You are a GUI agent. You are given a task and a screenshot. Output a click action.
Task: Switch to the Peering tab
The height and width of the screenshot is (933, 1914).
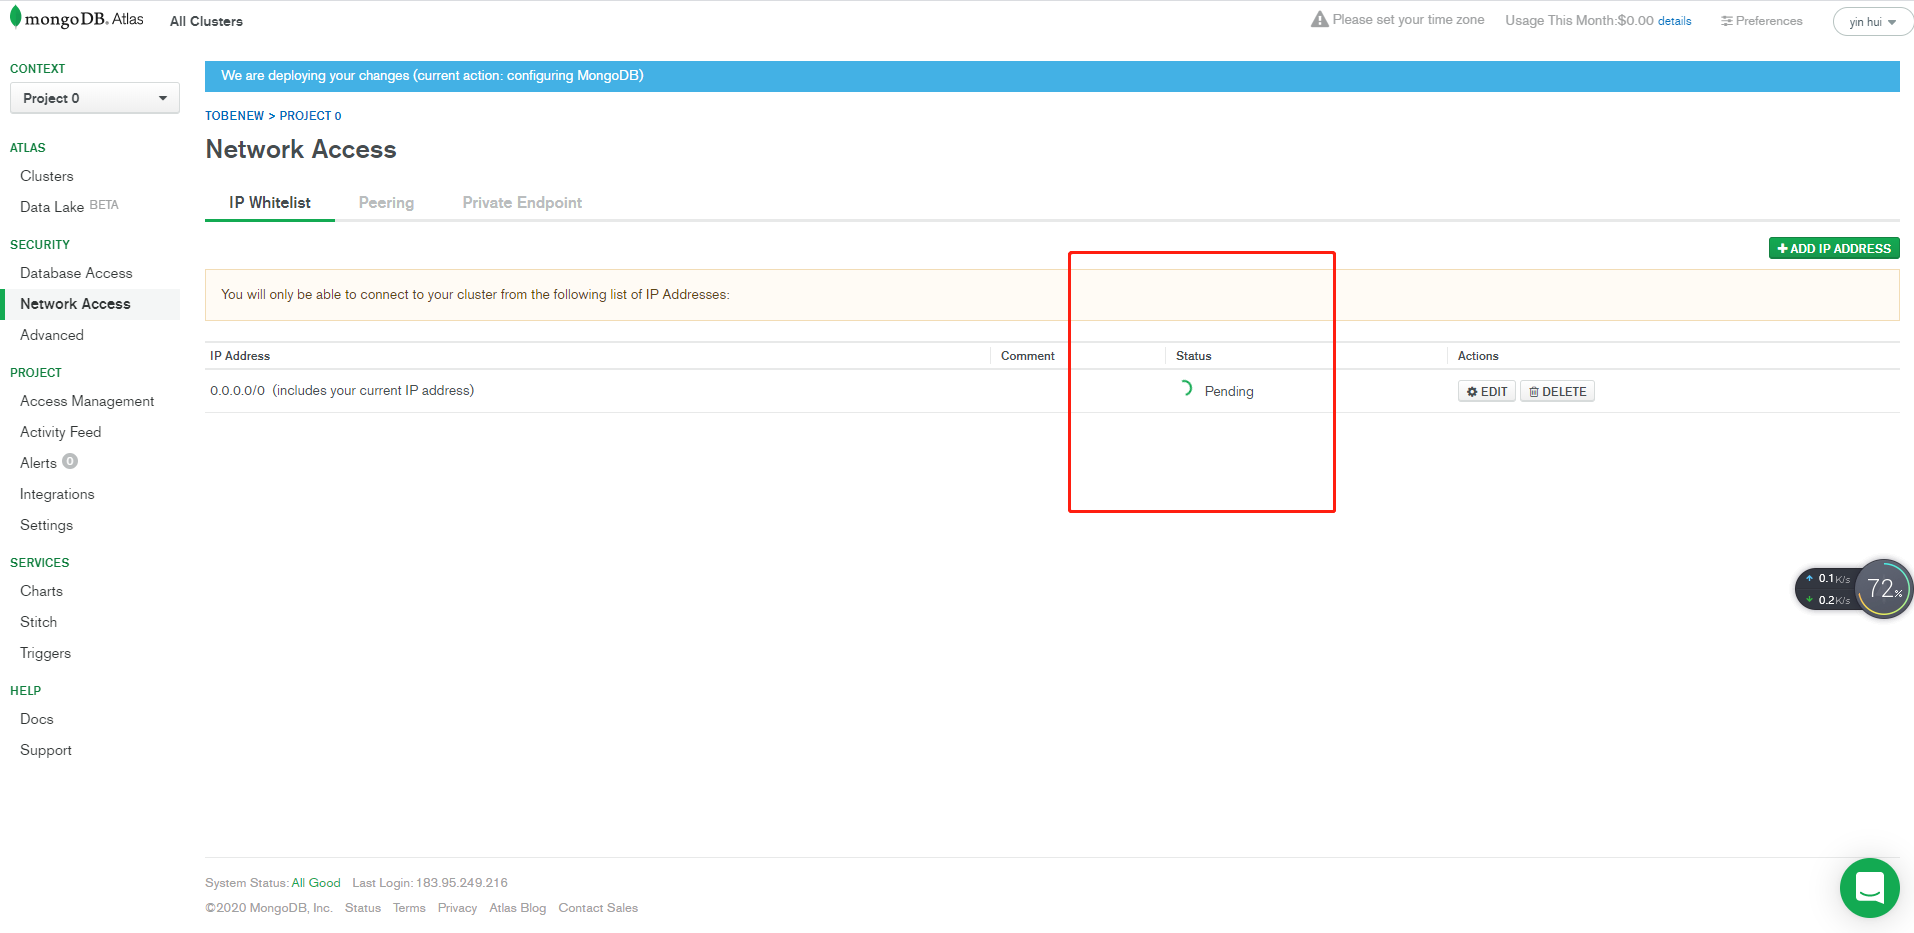click(x=386, y=203)
